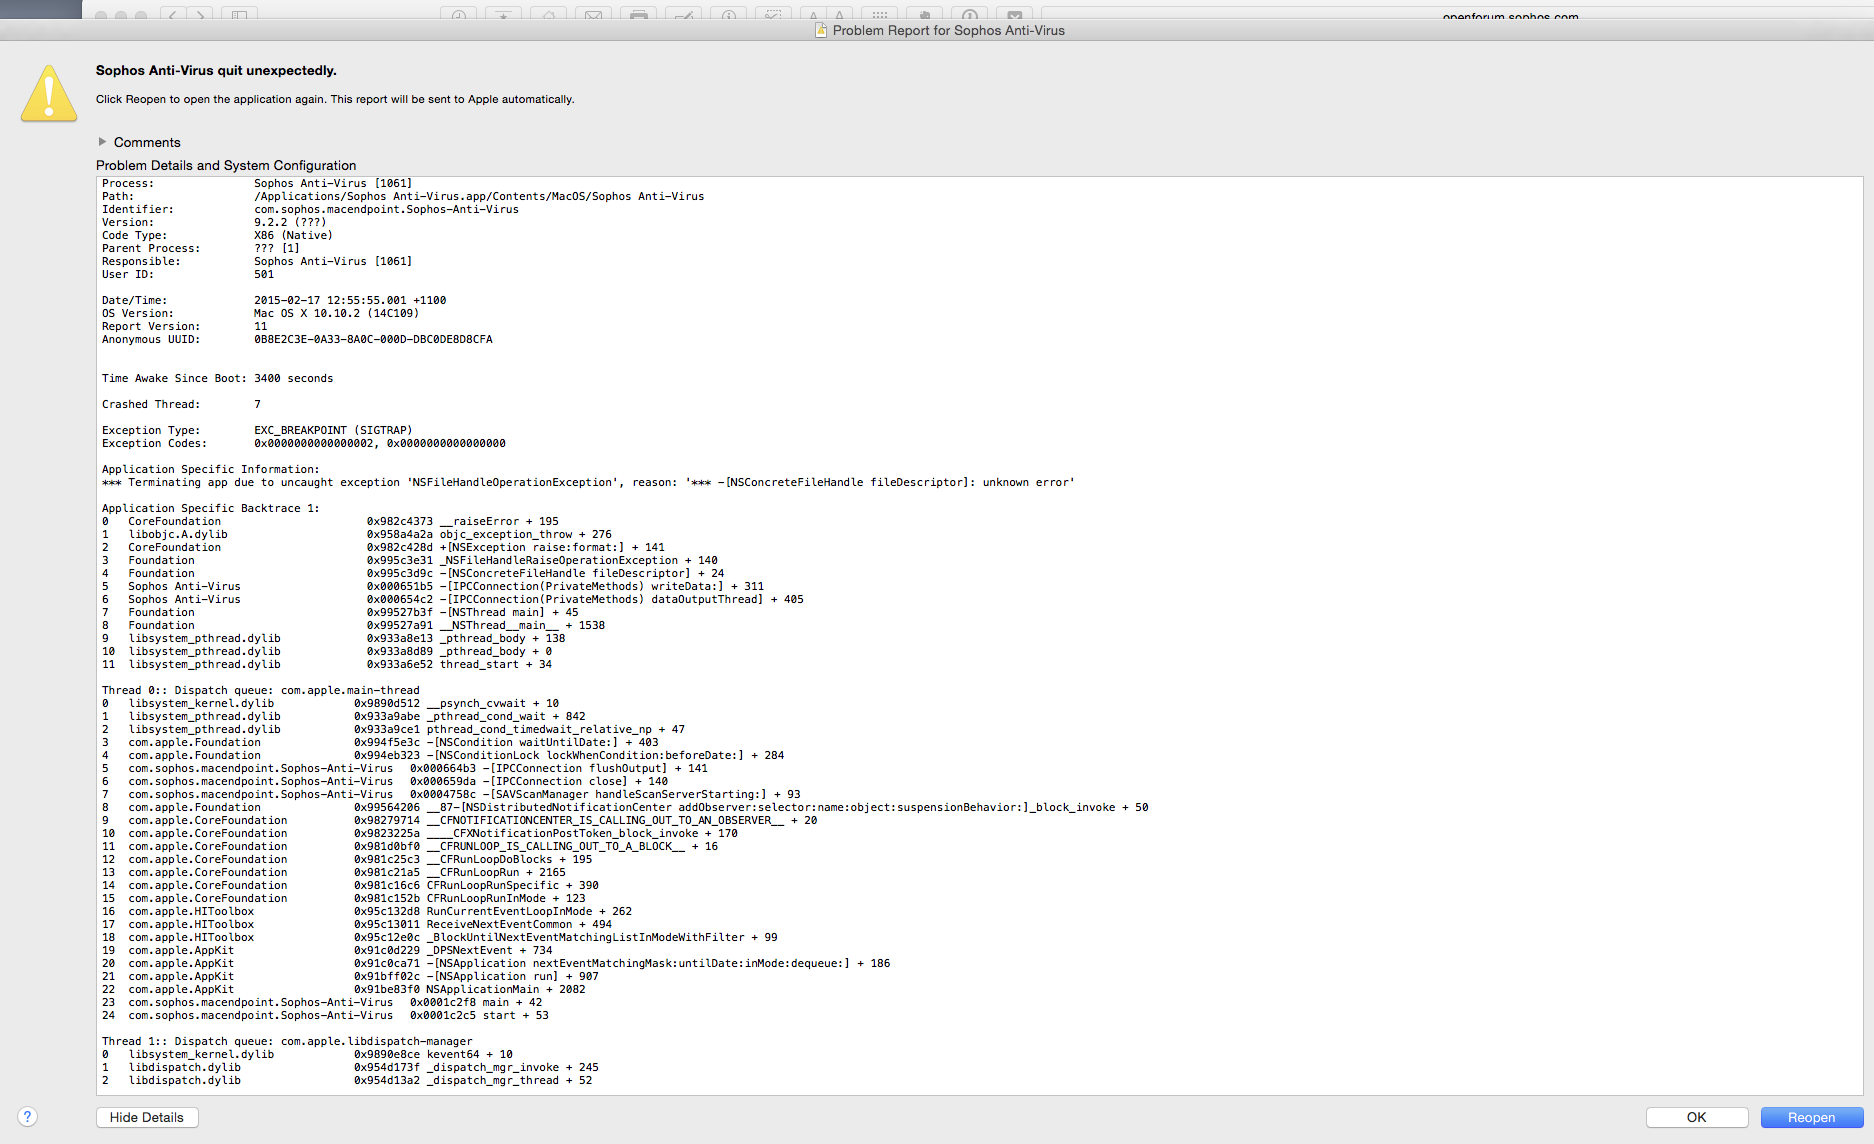Click the 'Report Version:' line

coord(185,326)
